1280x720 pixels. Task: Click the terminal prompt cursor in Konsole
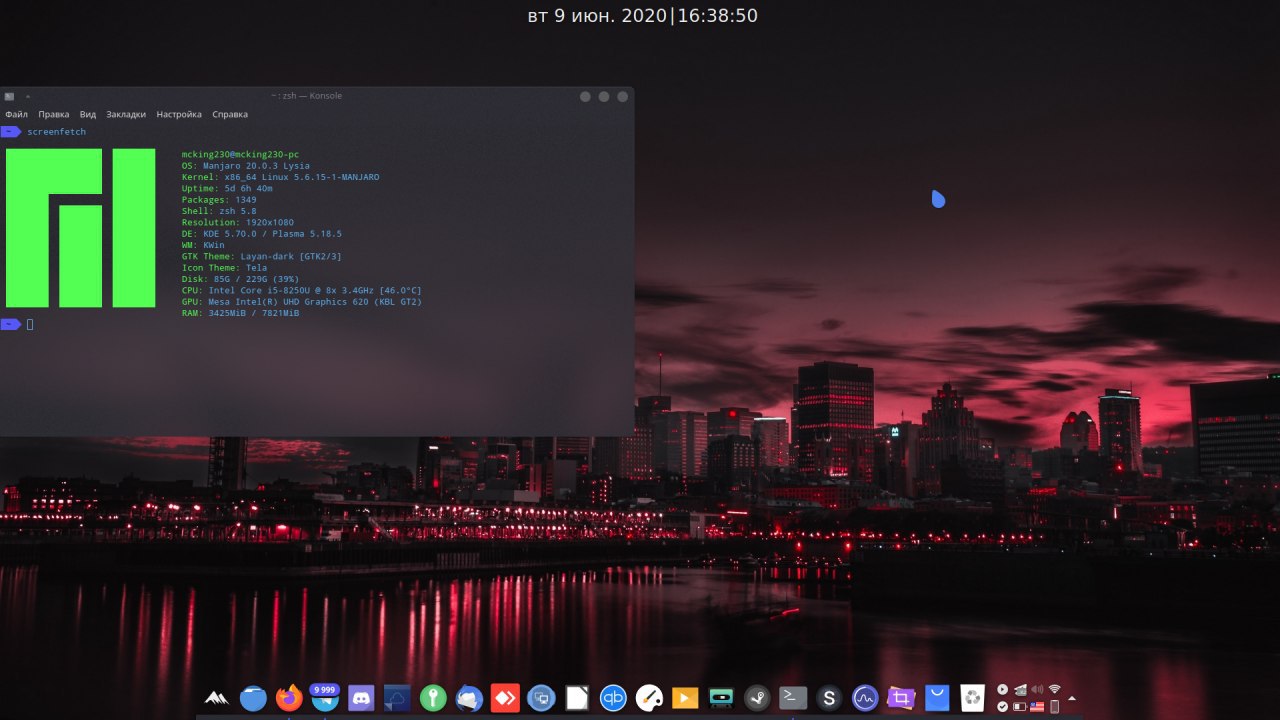[x=30, y=324]
